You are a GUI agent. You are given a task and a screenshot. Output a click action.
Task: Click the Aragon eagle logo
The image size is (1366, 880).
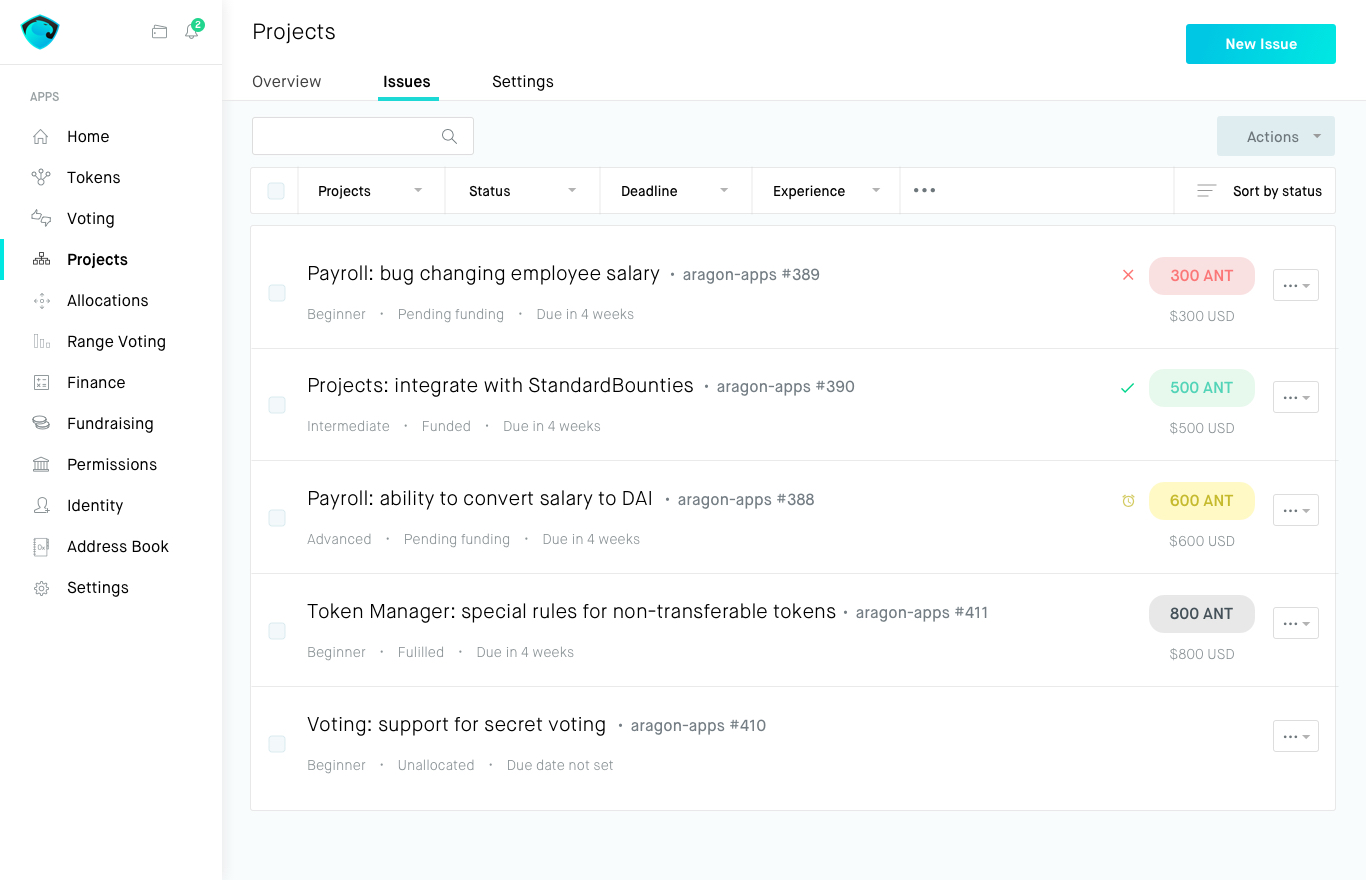(x=40, y=32)
